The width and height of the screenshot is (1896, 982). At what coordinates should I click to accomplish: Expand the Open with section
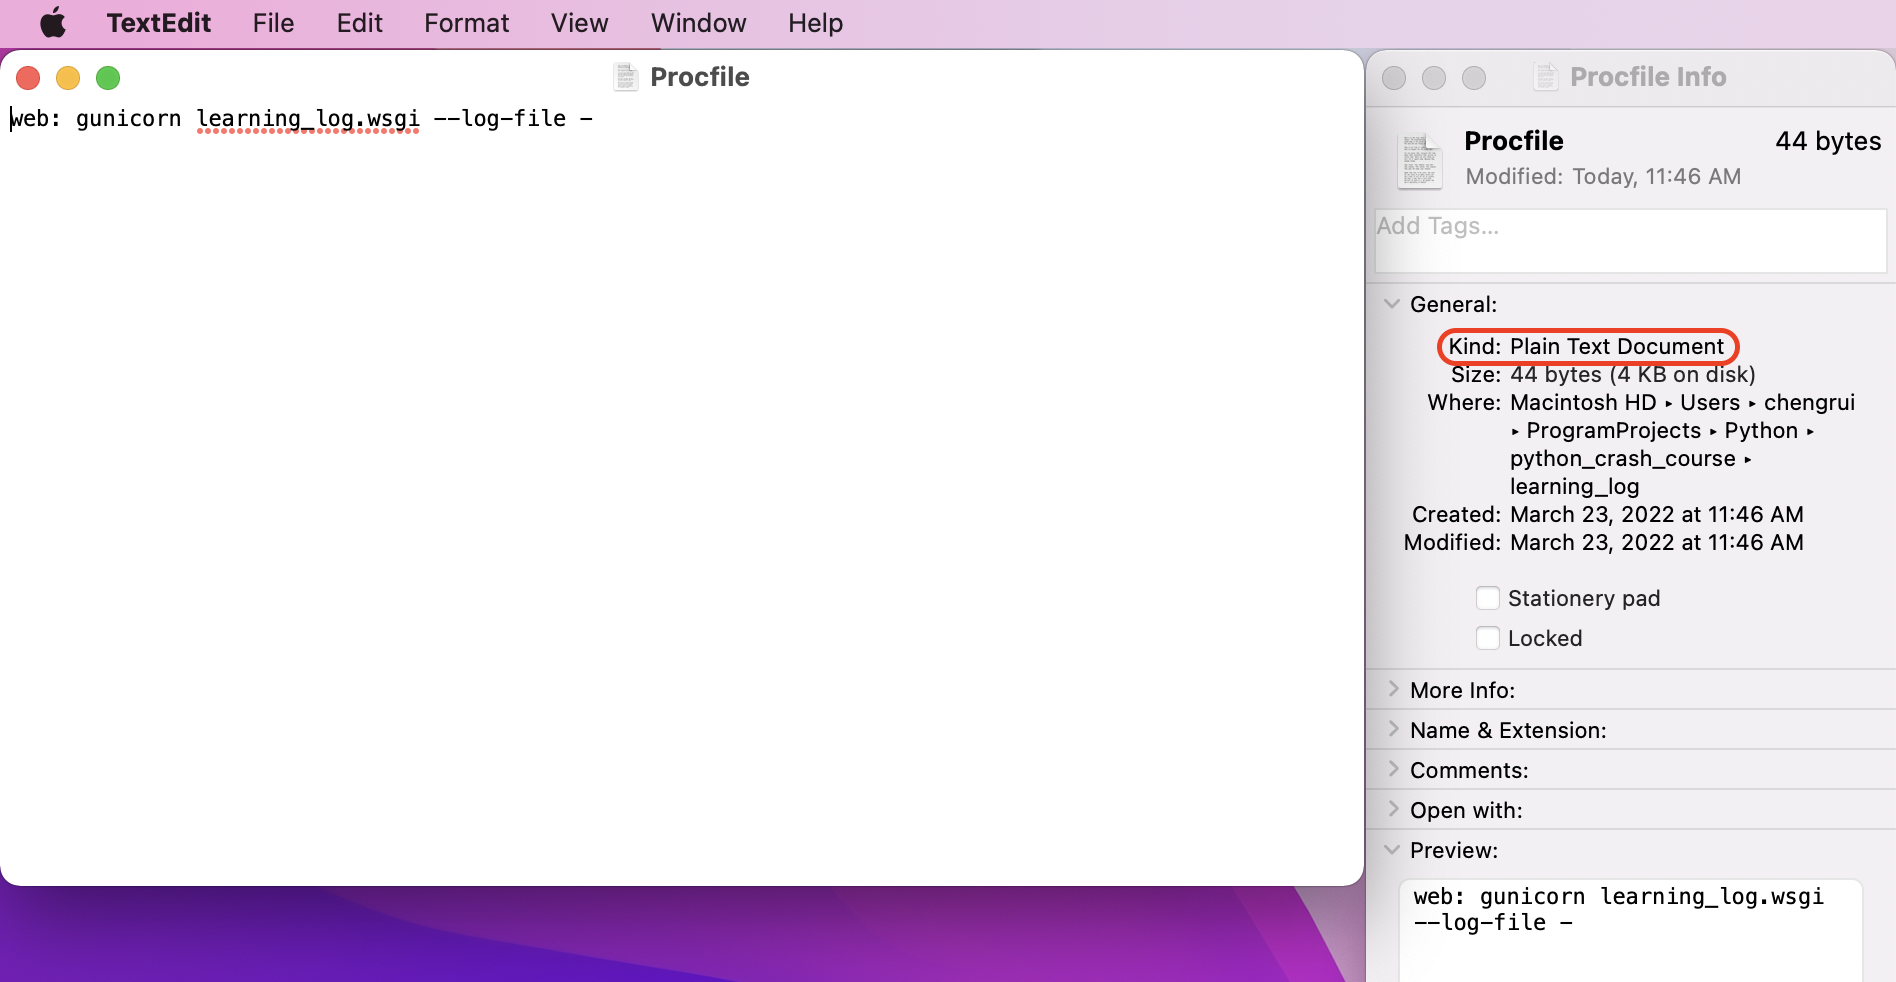(1392, 810)
